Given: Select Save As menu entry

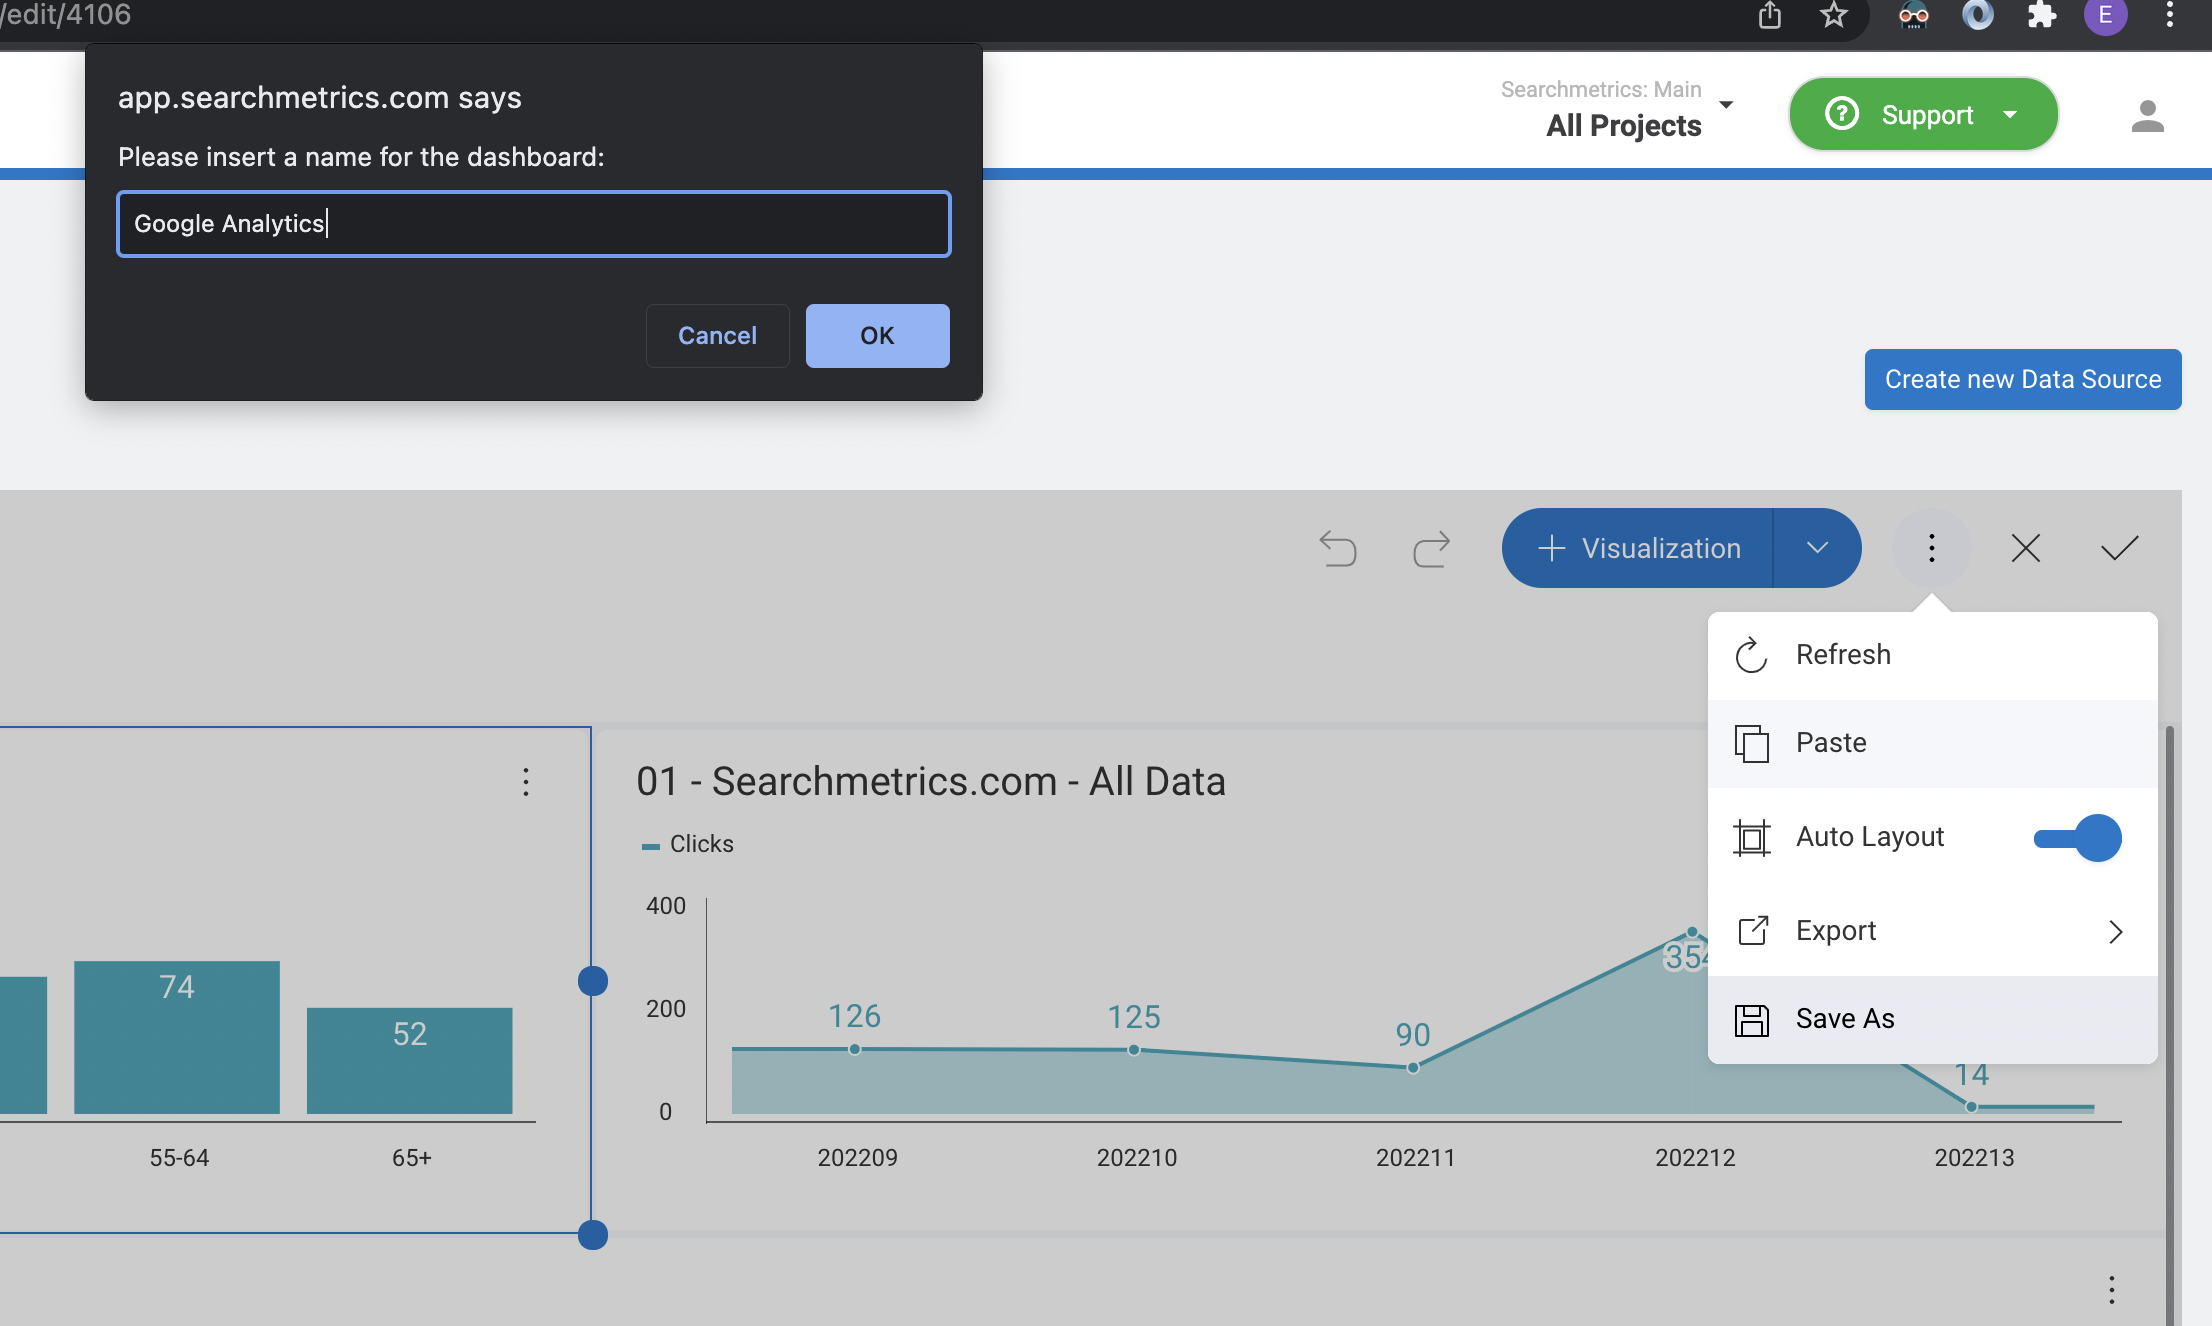Looking at the screenshot, I should 1932,1019.
